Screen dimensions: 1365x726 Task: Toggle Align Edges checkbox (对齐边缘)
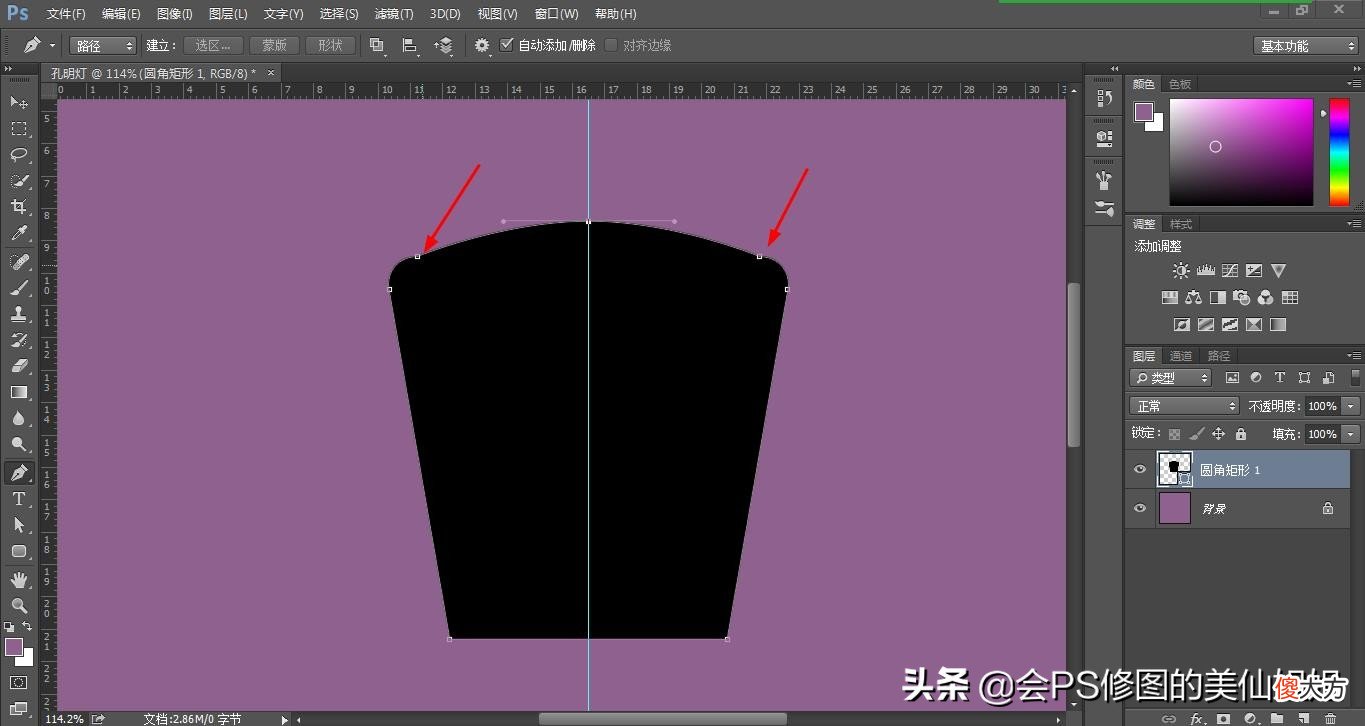[611, 45]
